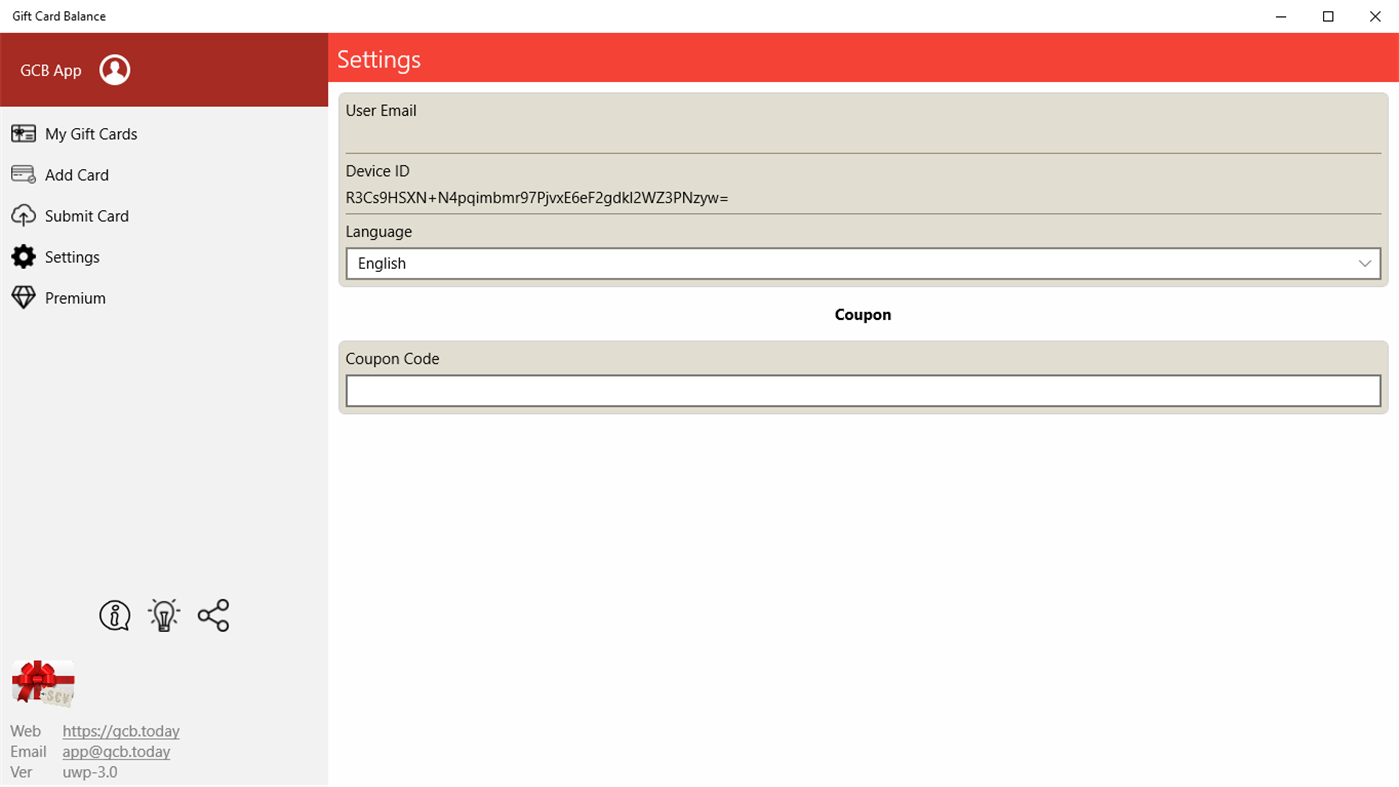Click the info icon near the bottom
This screenshot has width=1399, height=787.
click(114, 615)
